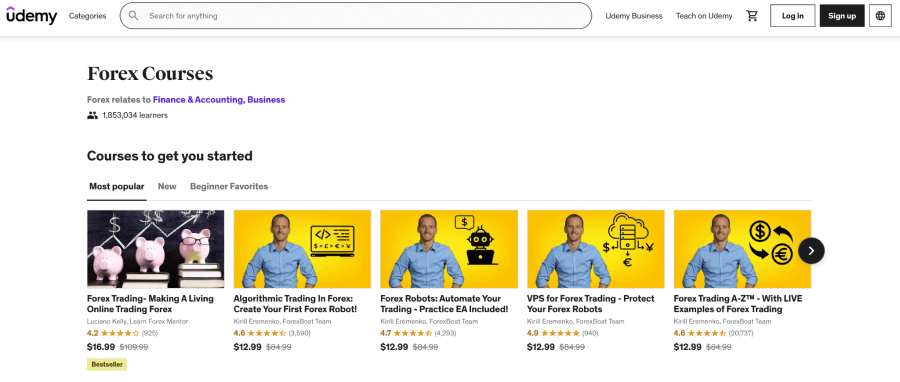Open the Forex Trading A-Z thumbnail

tap(742, 249)
